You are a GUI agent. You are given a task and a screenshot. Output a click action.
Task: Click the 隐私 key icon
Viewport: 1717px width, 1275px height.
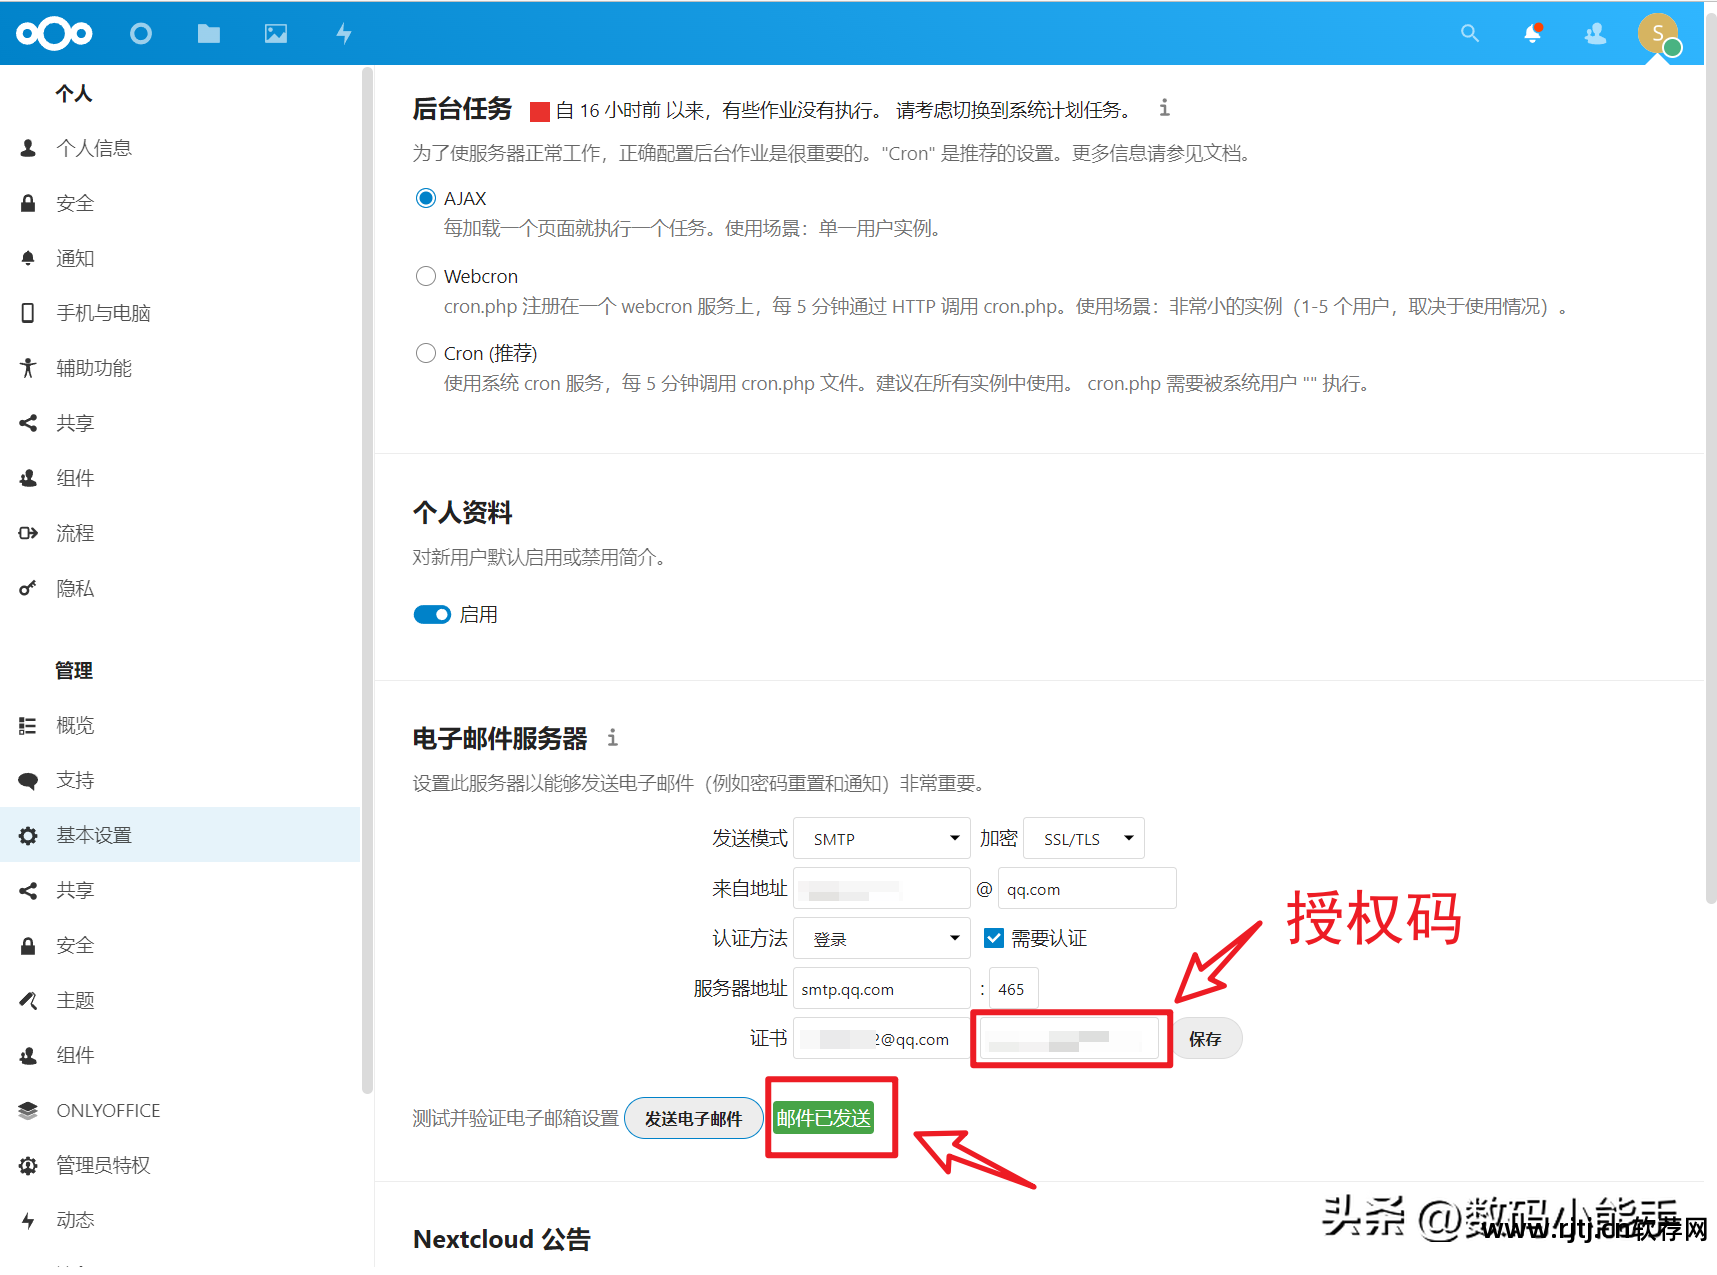[28, 588]
